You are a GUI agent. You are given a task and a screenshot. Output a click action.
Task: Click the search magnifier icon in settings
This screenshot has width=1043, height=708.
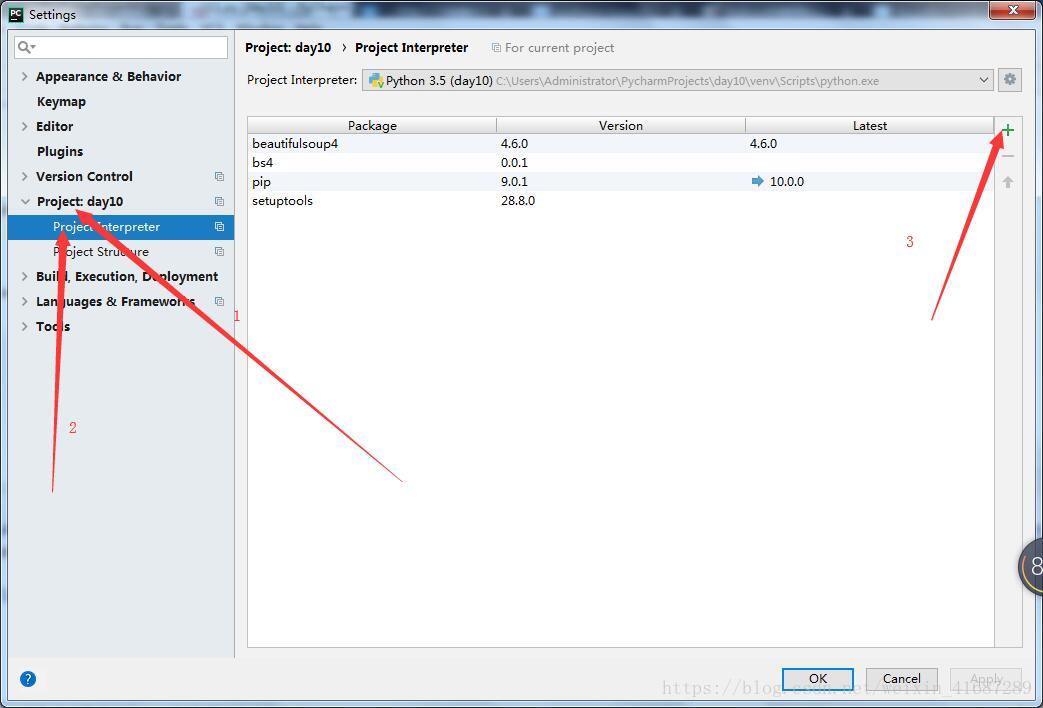26,47
